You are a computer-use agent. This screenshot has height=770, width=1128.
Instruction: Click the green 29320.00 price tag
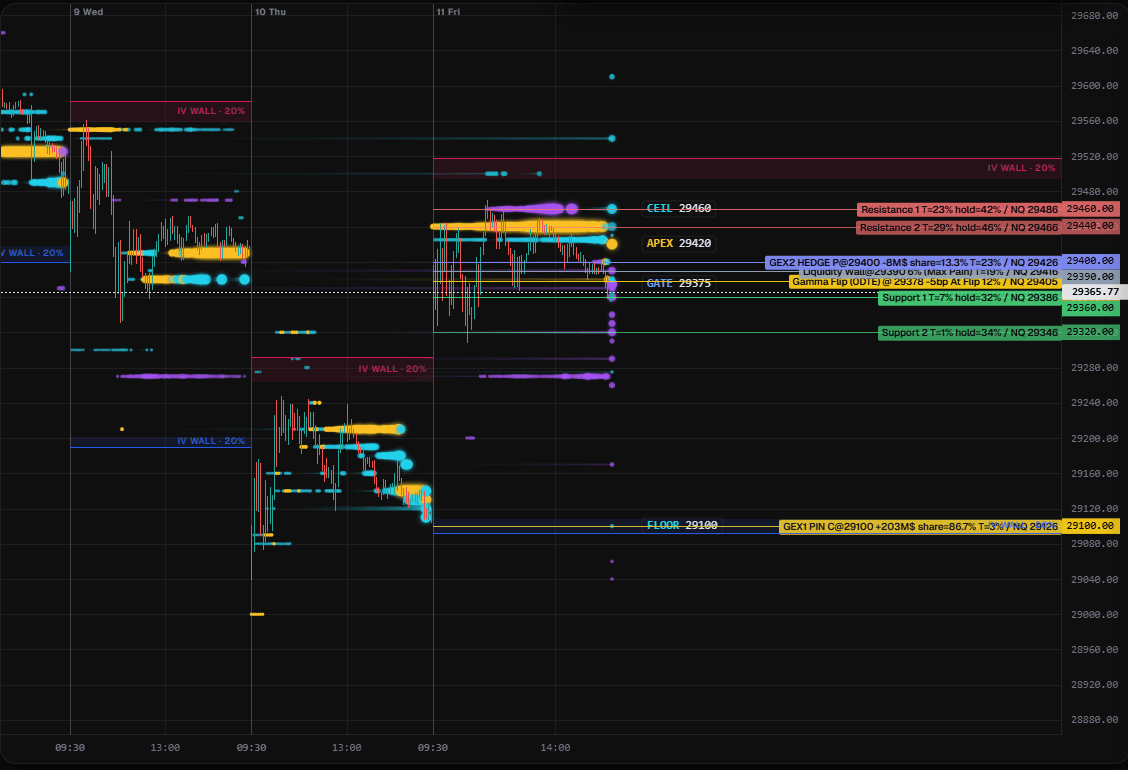pyautogui.click(x=1090, y=332)
